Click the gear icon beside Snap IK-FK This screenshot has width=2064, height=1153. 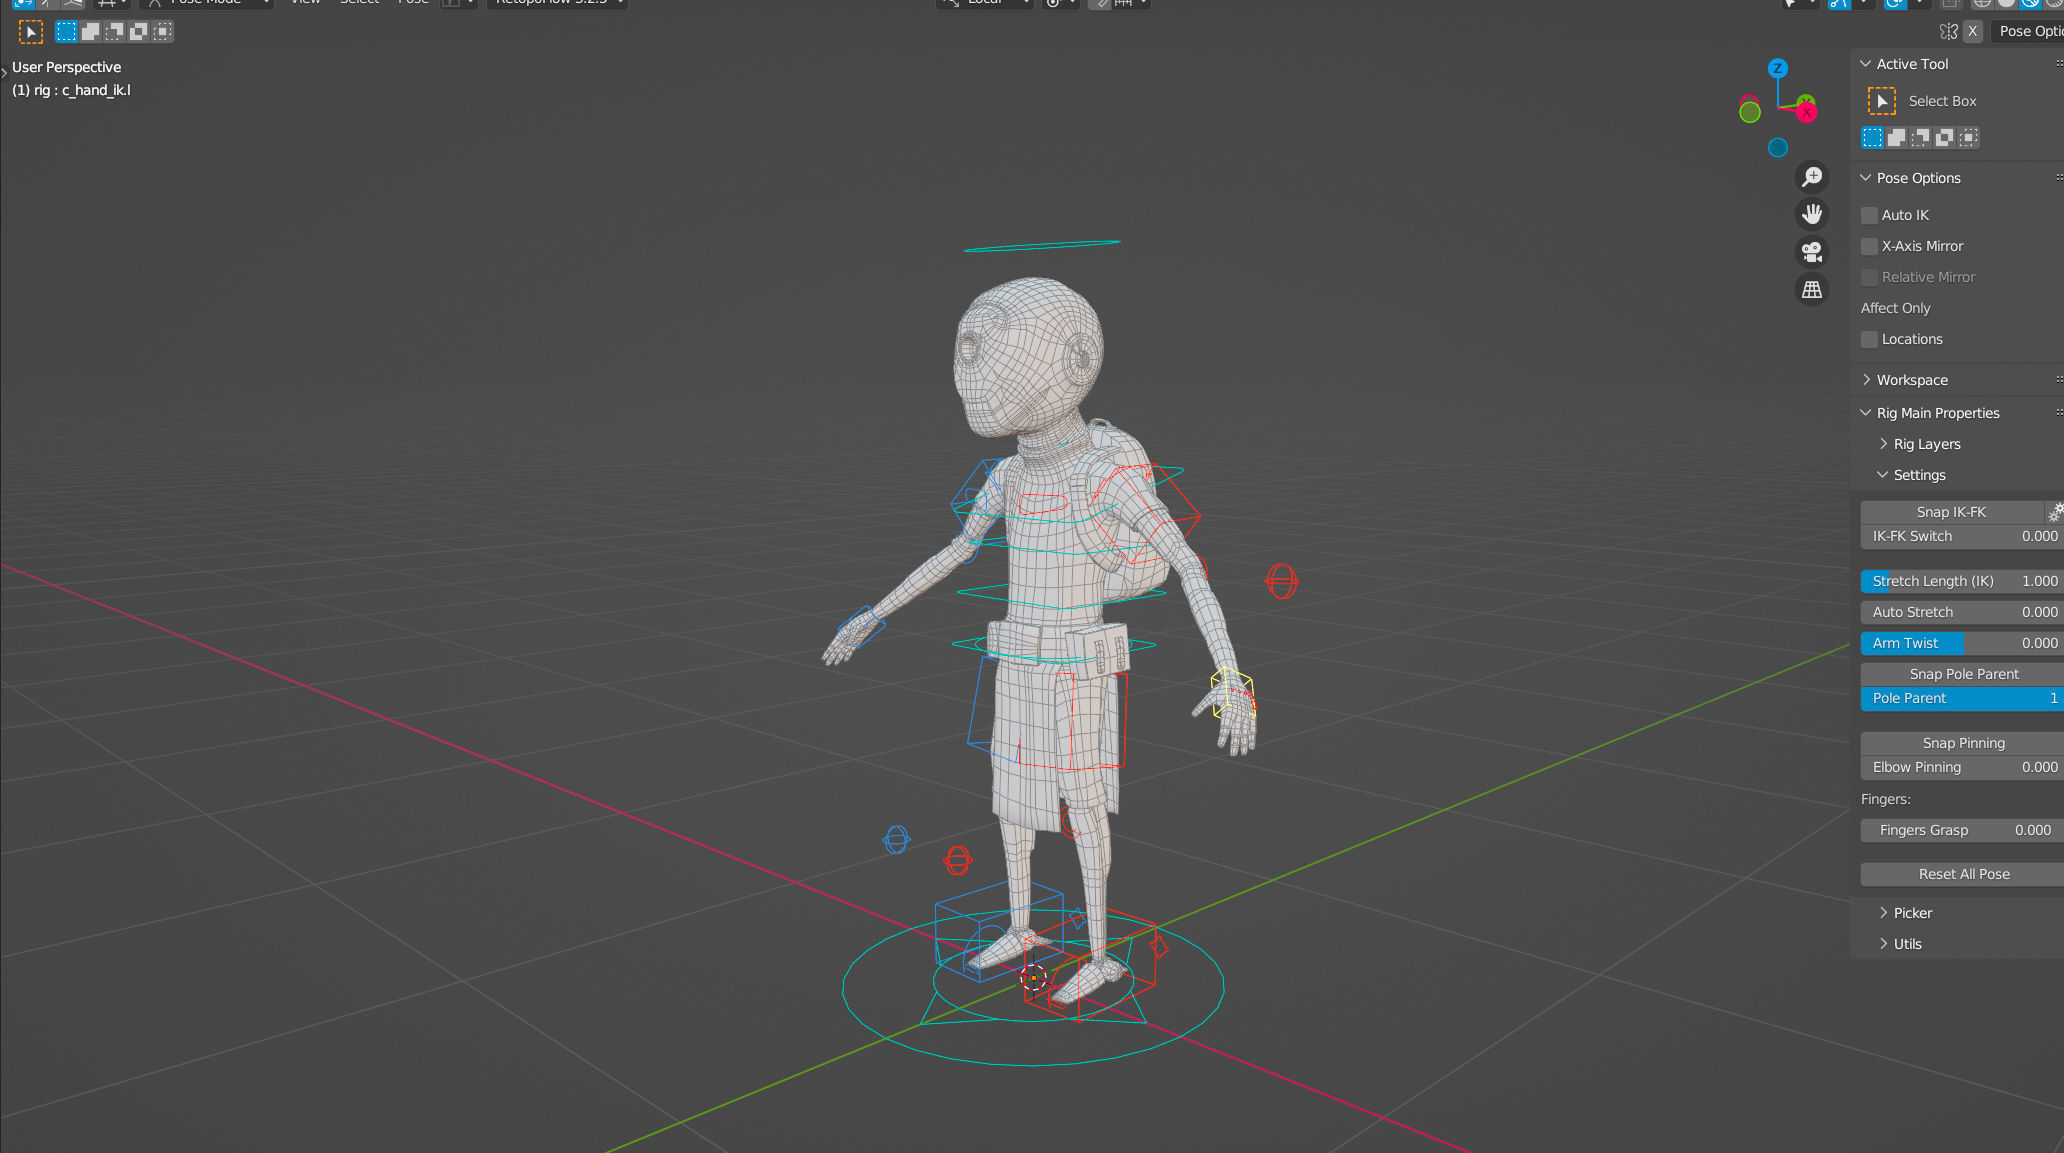pyautogui.click(x=2054, y=512)
